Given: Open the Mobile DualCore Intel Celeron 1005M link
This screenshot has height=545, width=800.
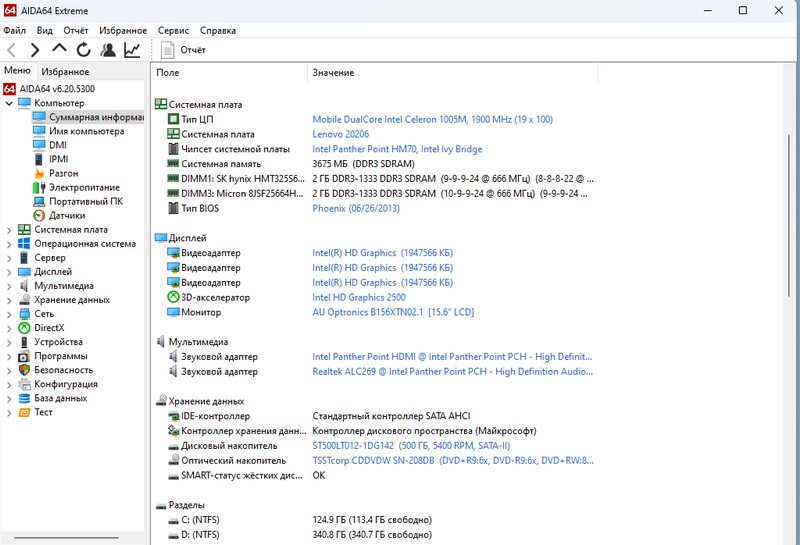Looking at the screenshot, I should 432,119.
